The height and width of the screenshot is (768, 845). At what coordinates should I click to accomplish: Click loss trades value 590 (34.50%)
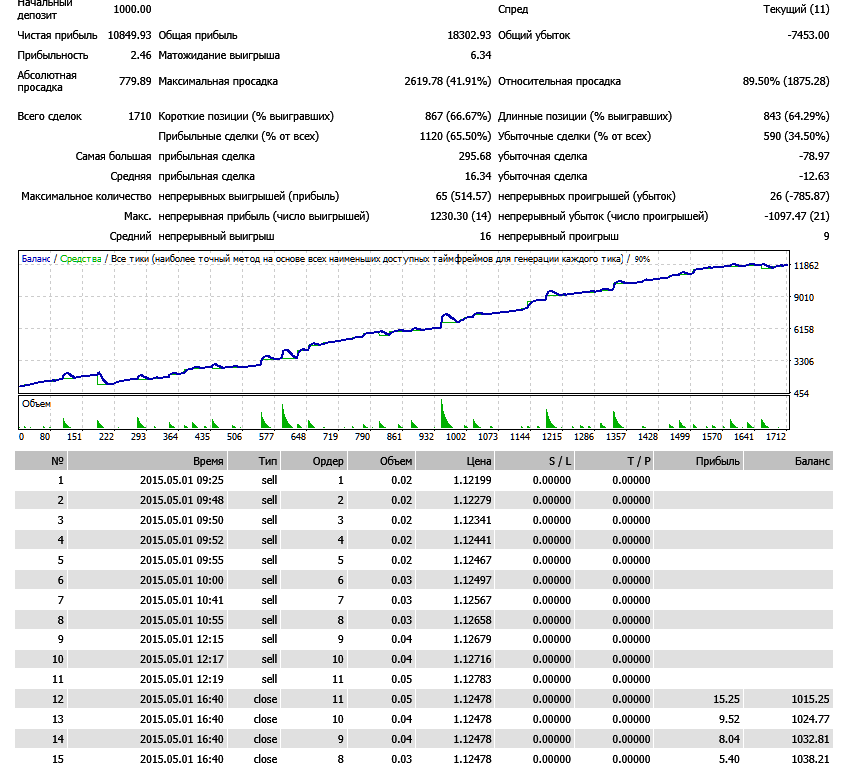coord(796,136)
